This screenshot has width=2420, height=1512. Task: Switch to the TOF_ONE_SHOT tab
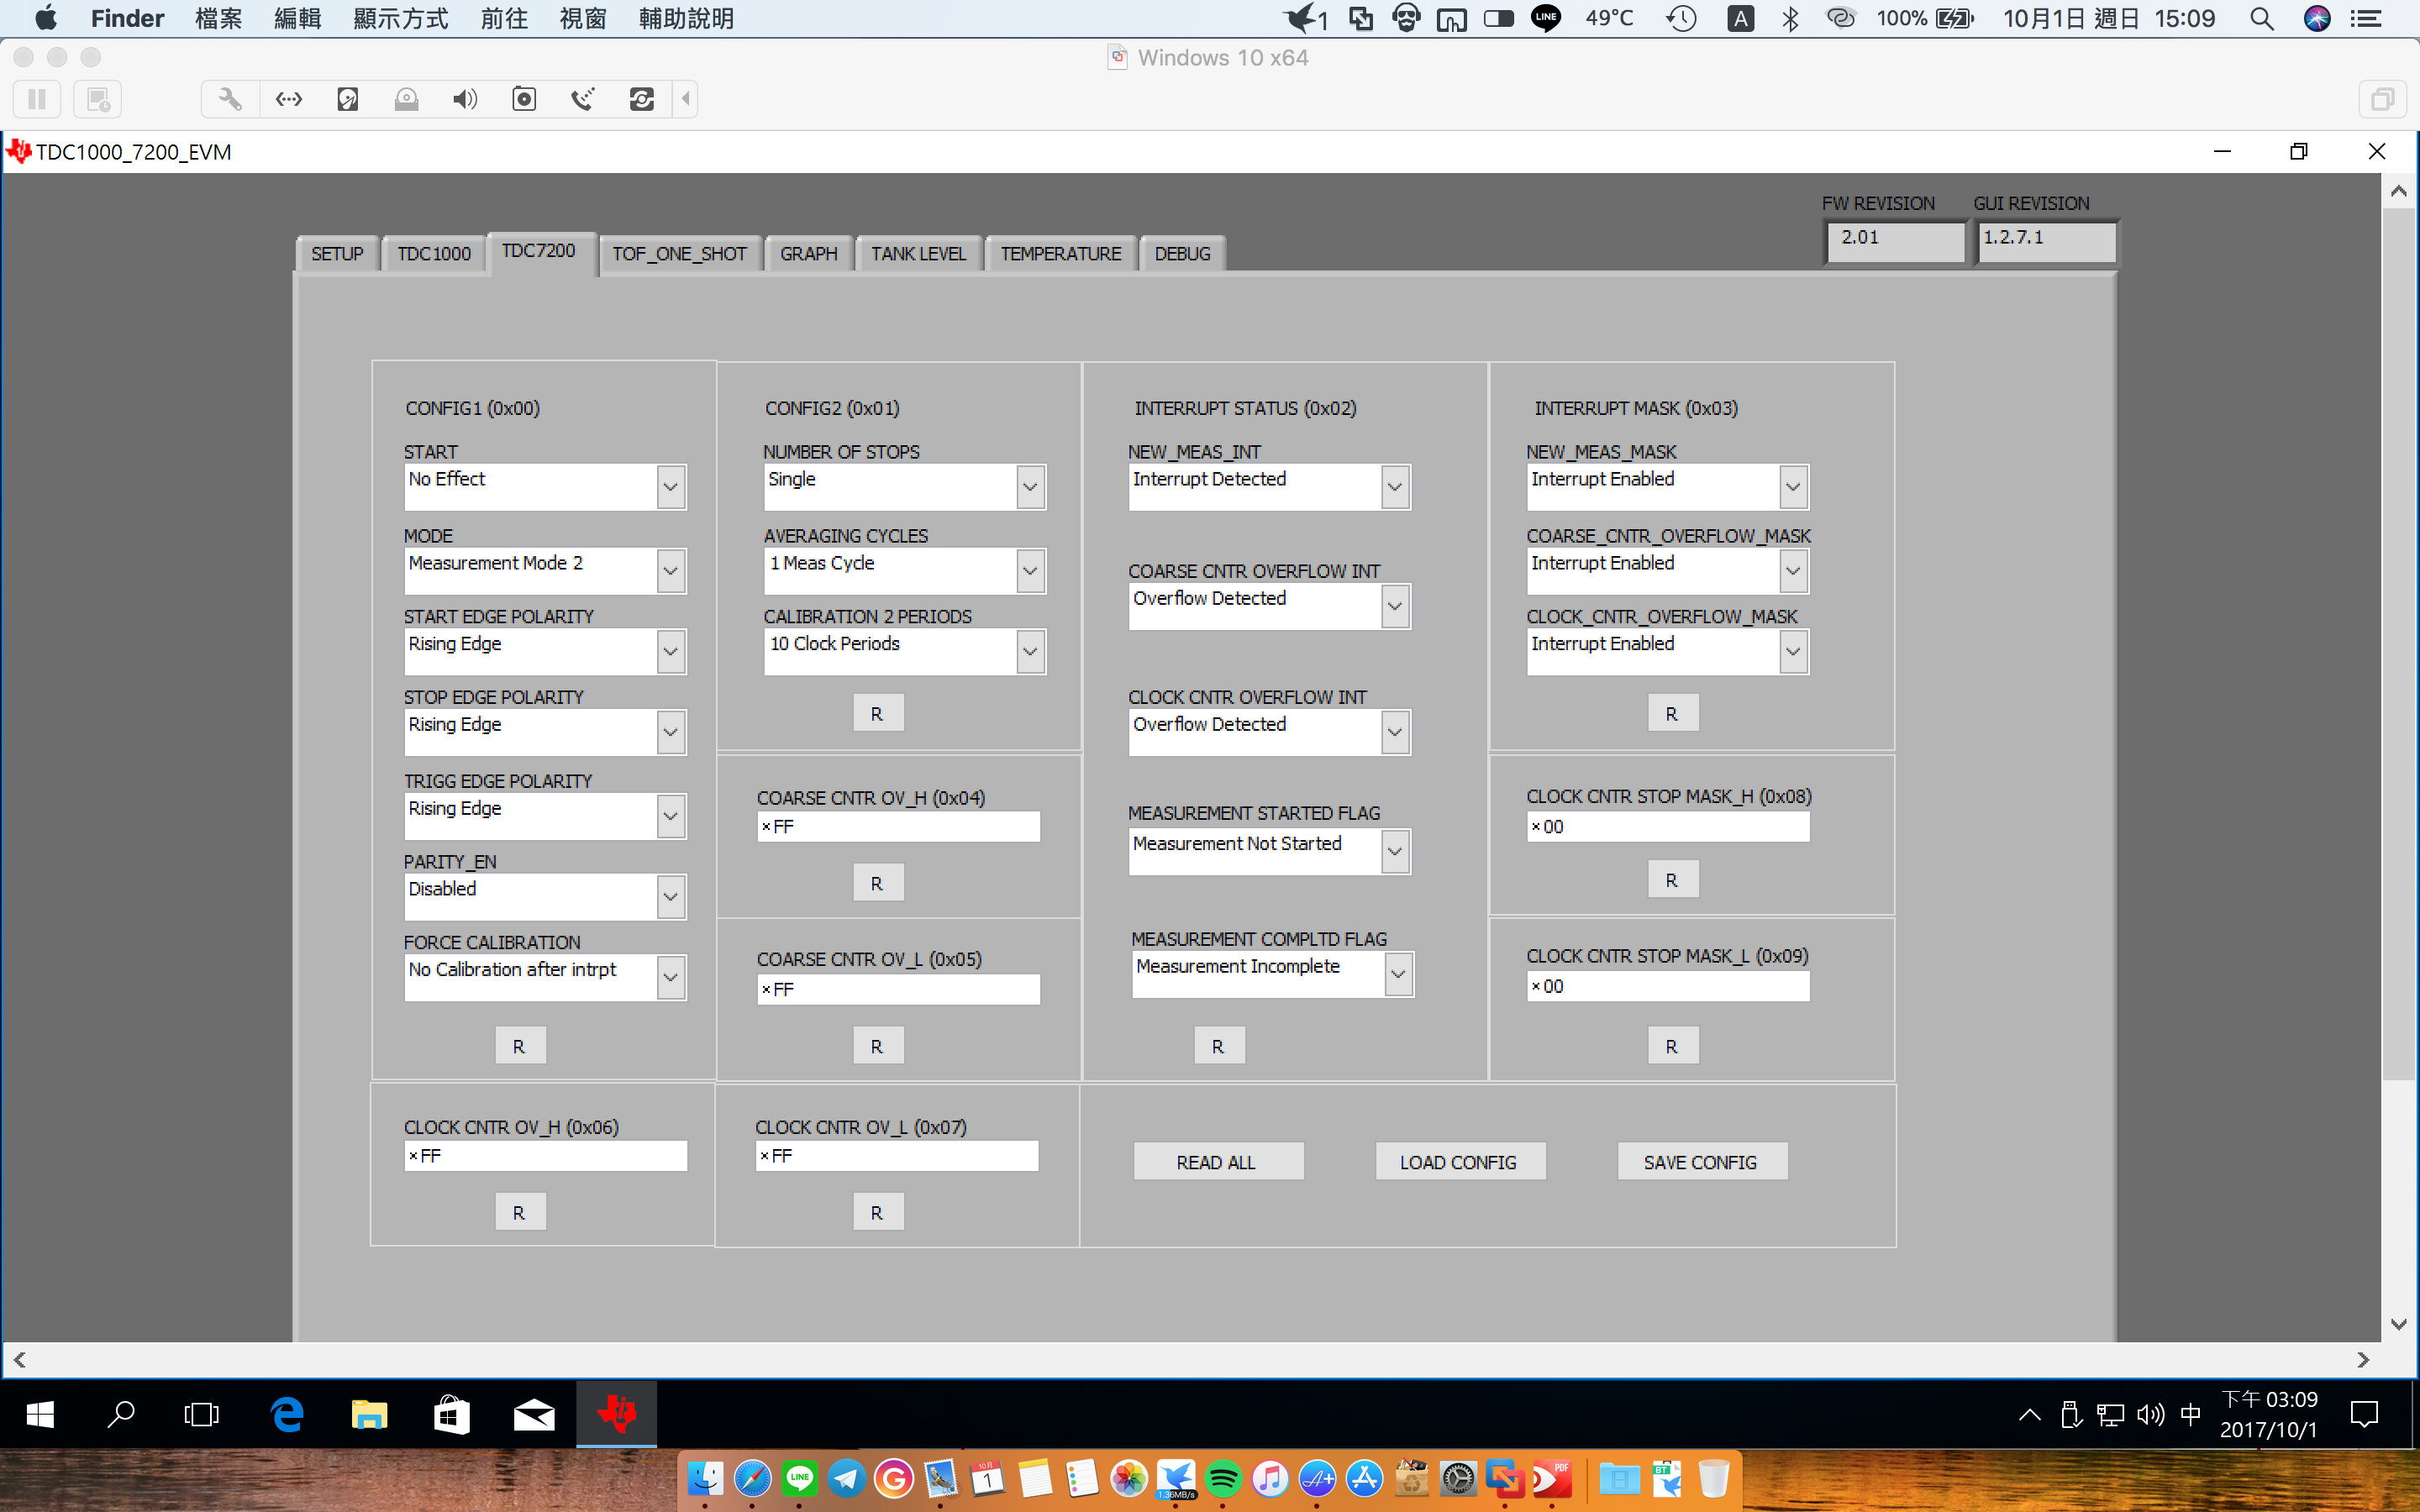click(x=679, y=254)
